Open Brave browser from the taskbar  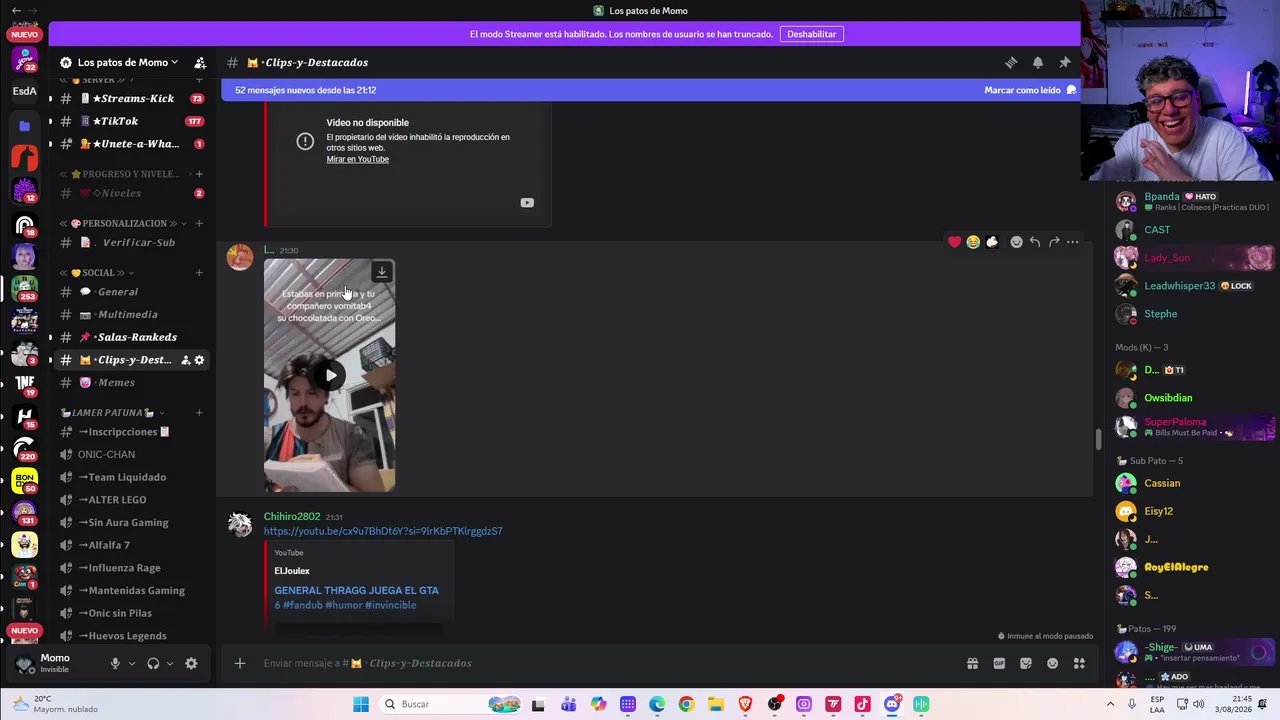745,704
